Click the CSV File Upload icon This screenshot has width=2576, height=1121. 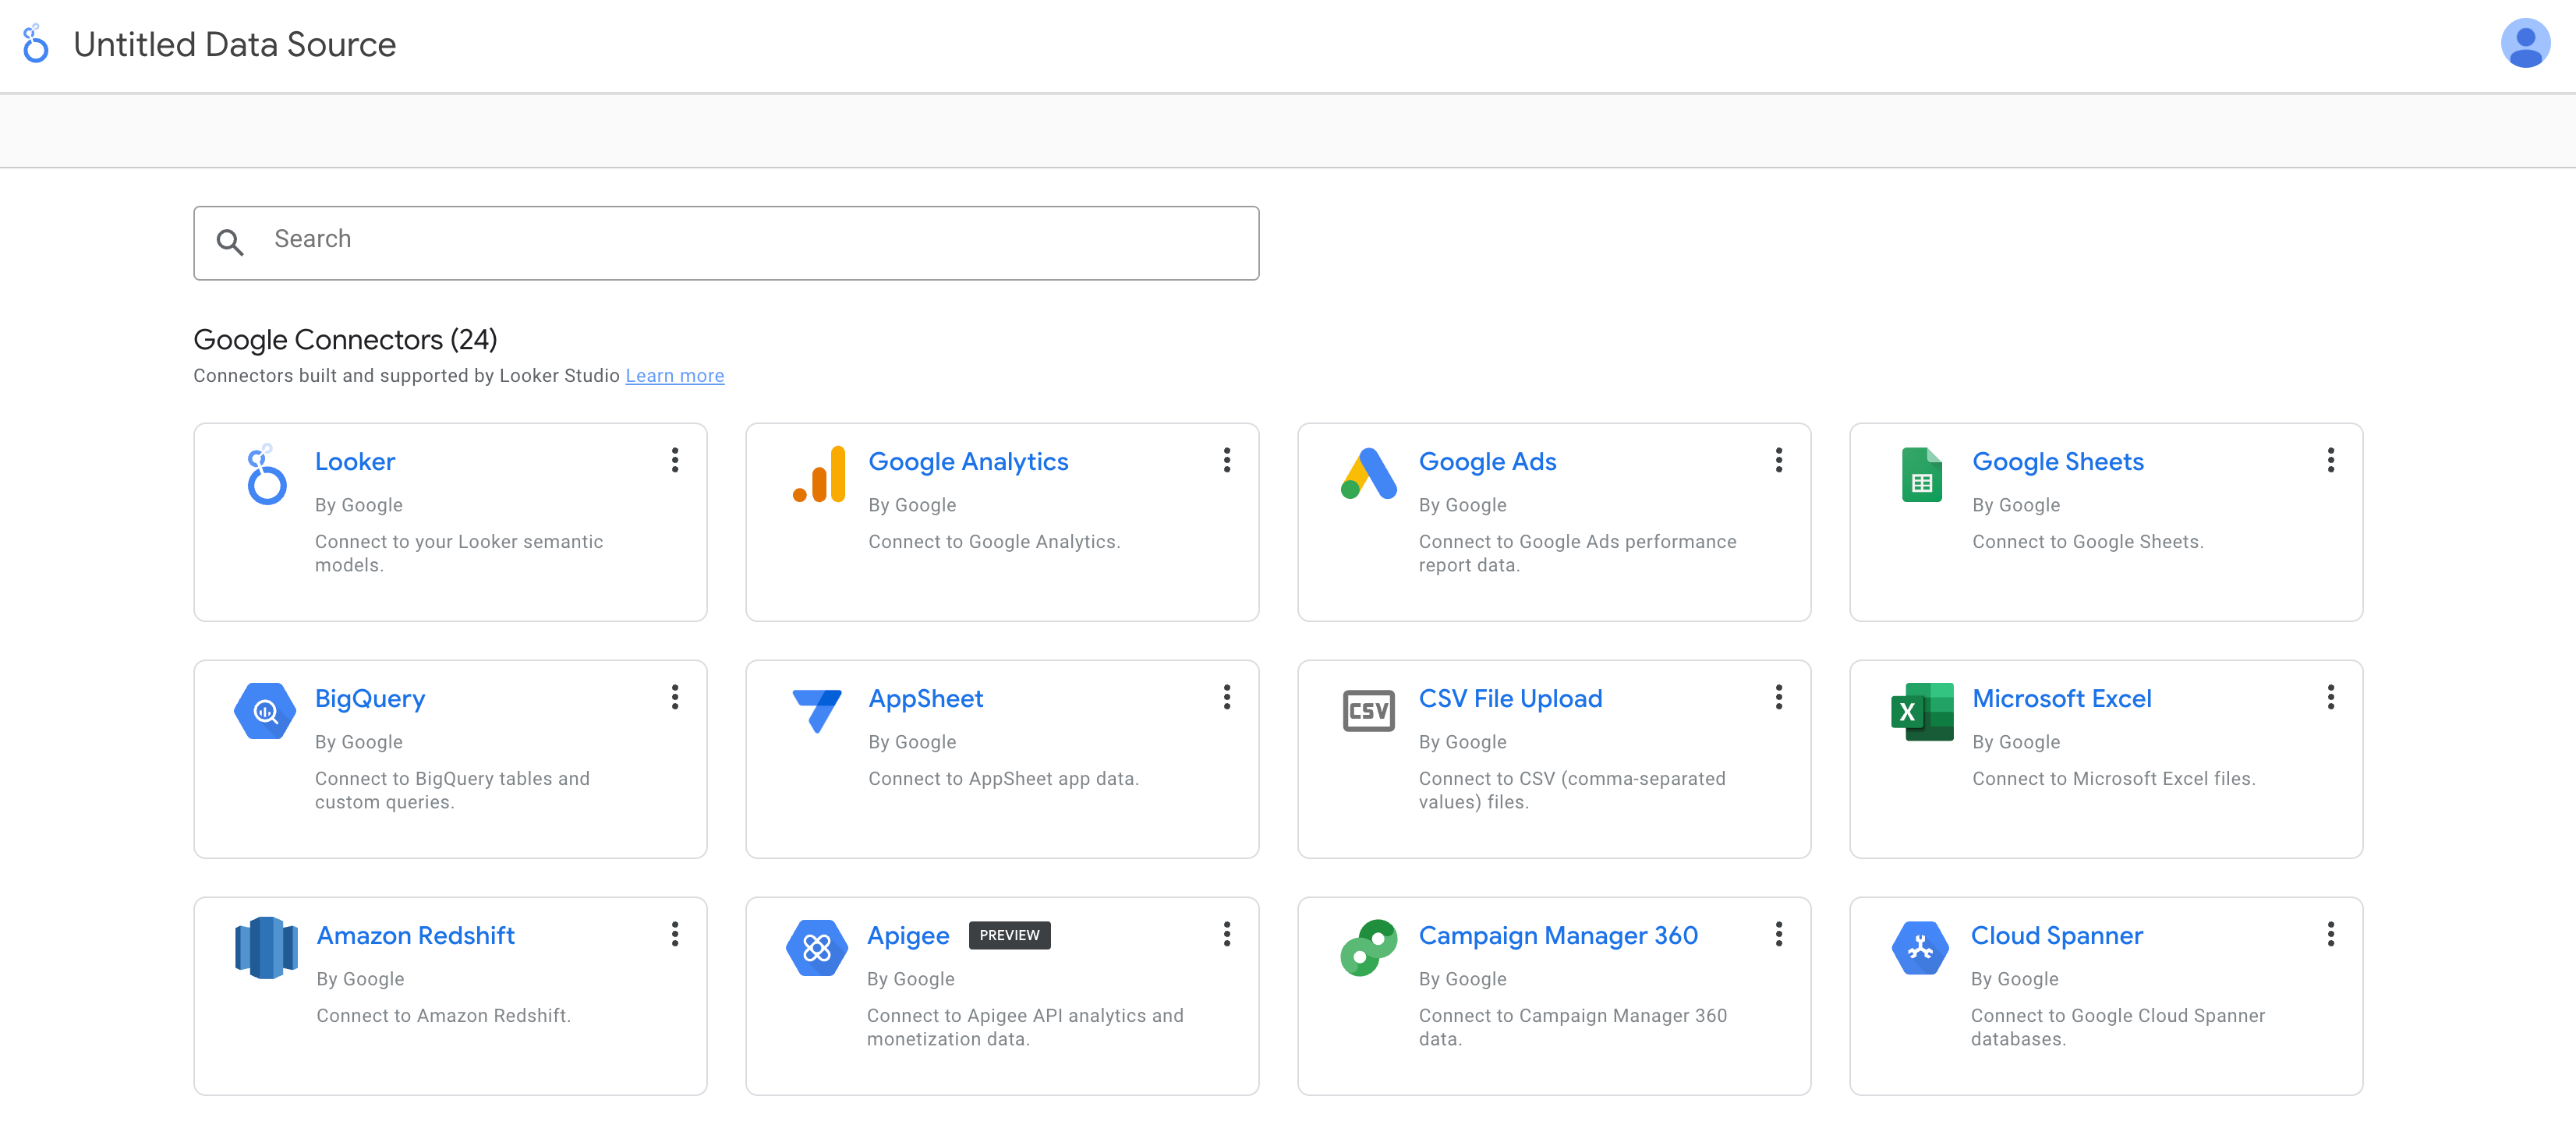pos(1368,712)
